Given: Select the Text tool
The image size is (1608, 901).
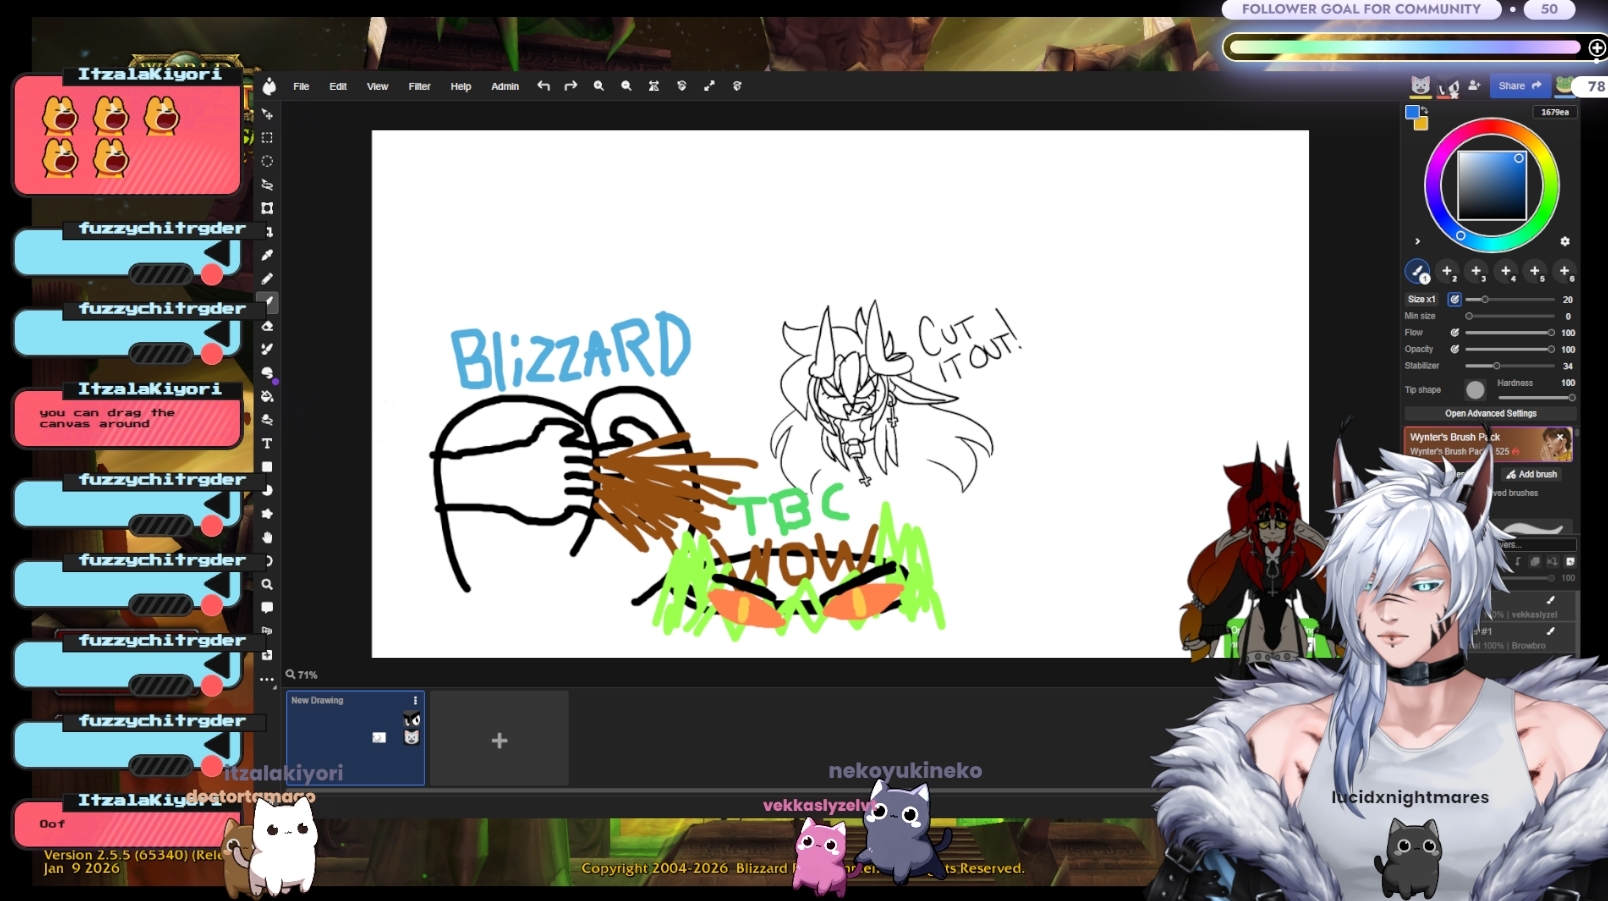Looking at the screenshot, I should [x=267, y=443].
